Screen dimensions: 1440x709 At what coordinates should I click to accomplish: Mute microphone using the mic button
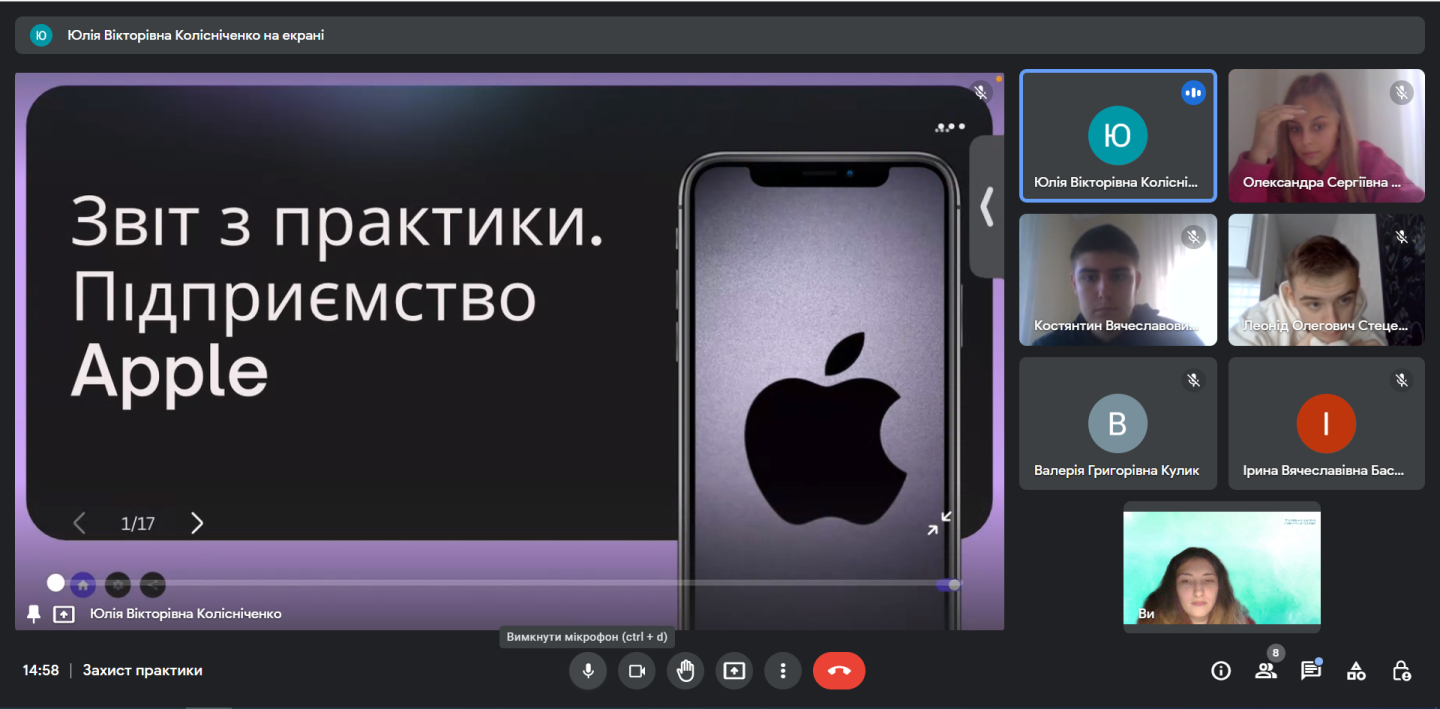[x=588, y=671]
